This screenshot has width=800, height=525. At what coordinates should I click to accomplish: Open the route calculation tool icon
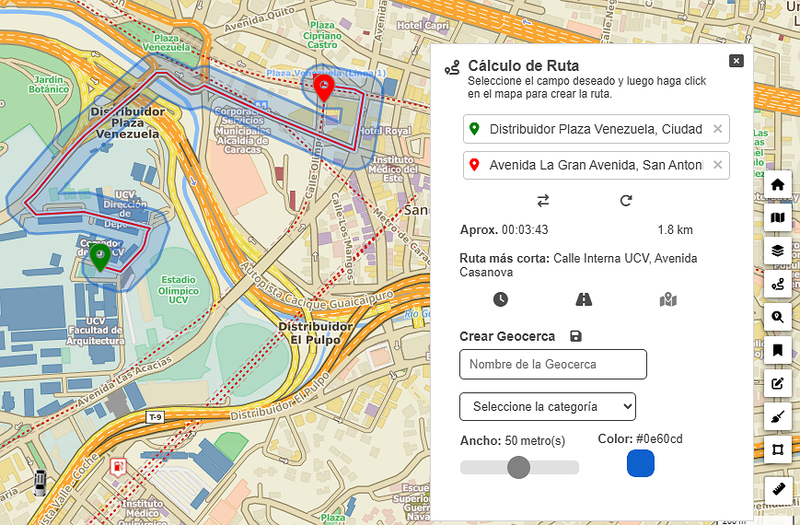[x=778, y=284]
